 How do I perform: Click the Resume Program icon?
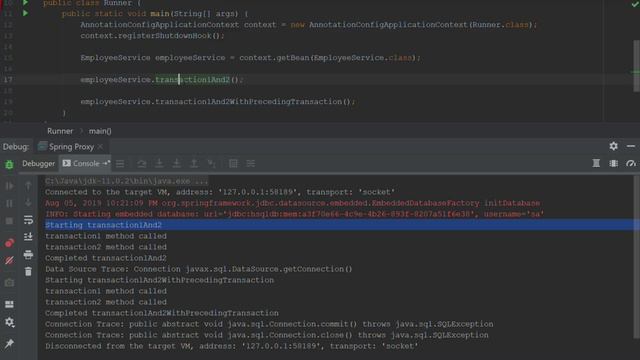click(9, 186)
